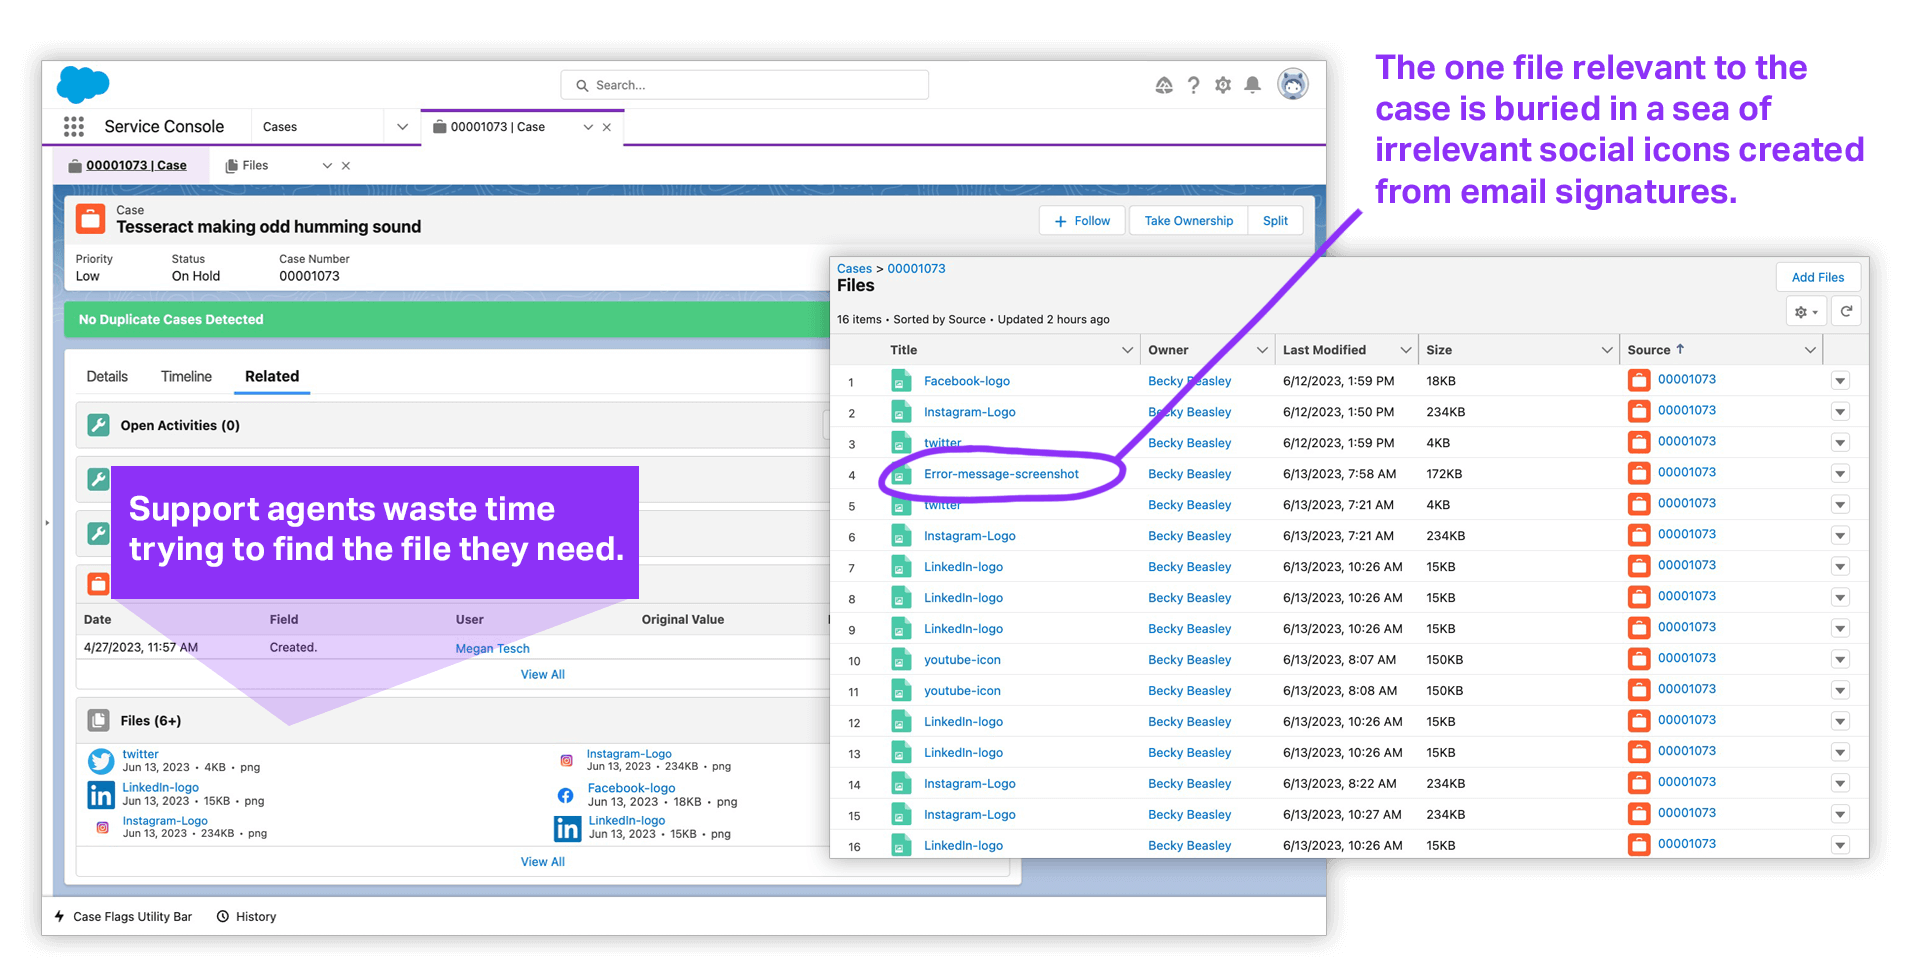Open the Open Activities (0) related list
Image resolution: width=1910 pixels, height=976 pixels.
click(x=180, y=425)
